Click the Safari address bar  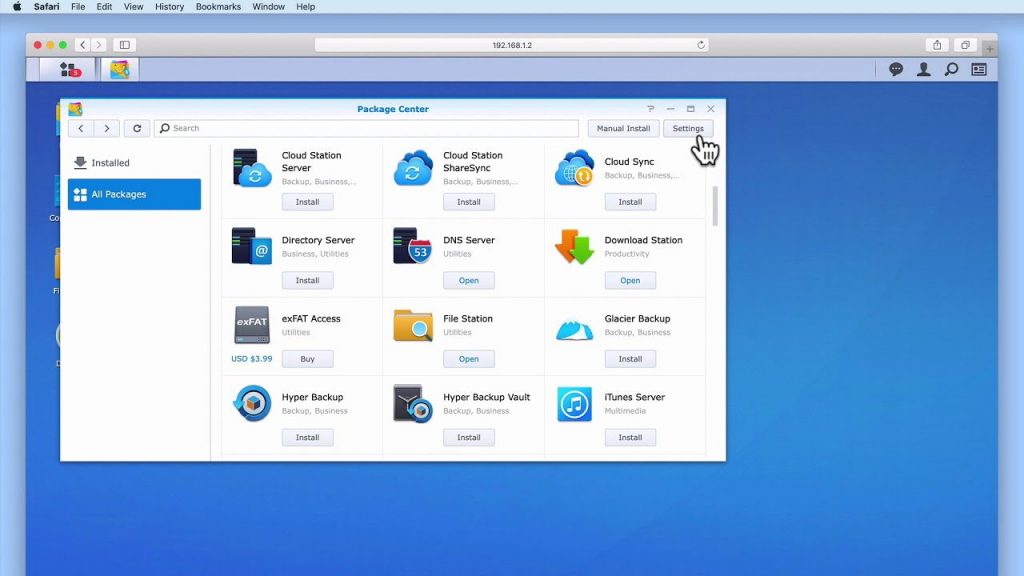click(512, 45)
